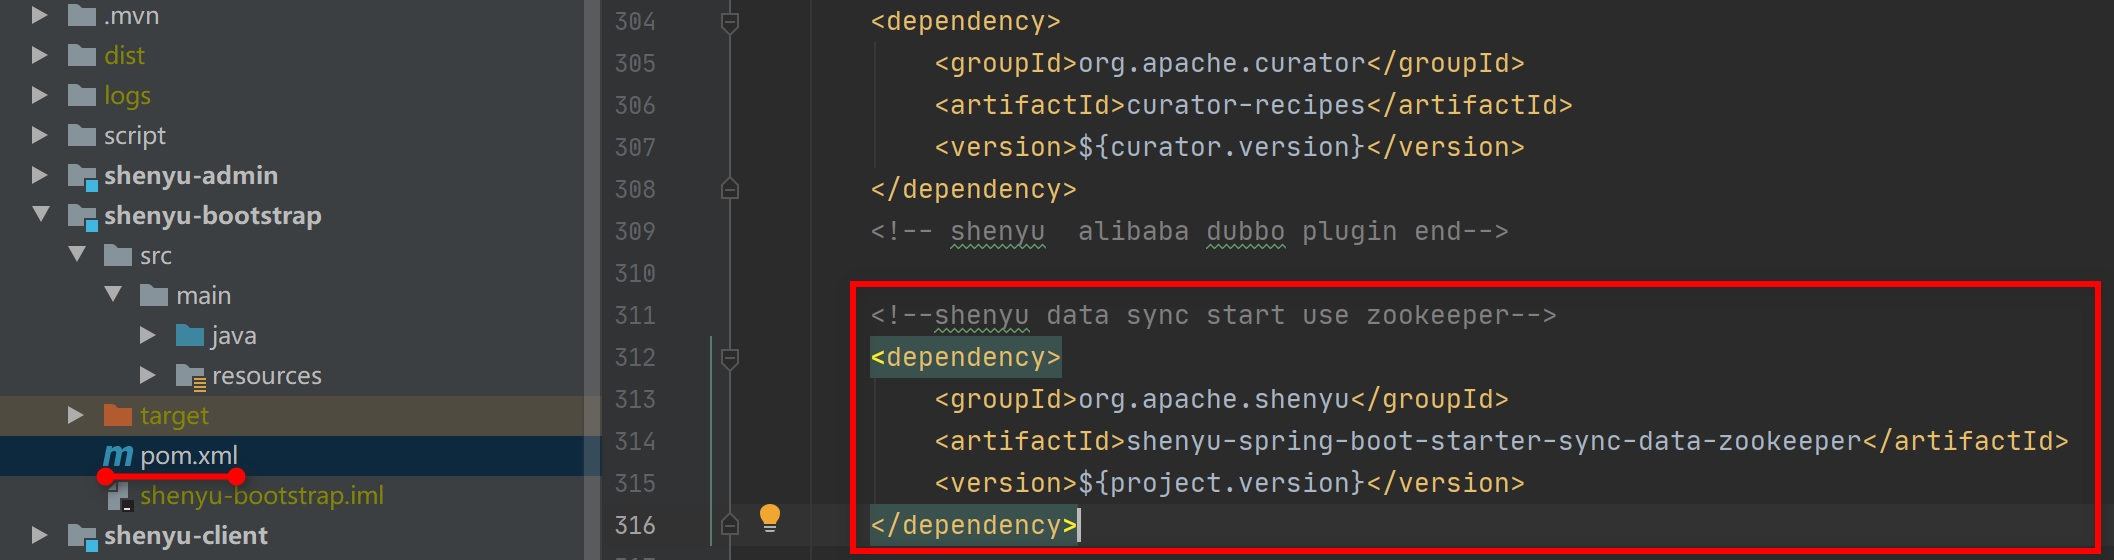Click the resources folder icon
The width and height of the screenshot is (2114, 560).
[x=190, y=376]
